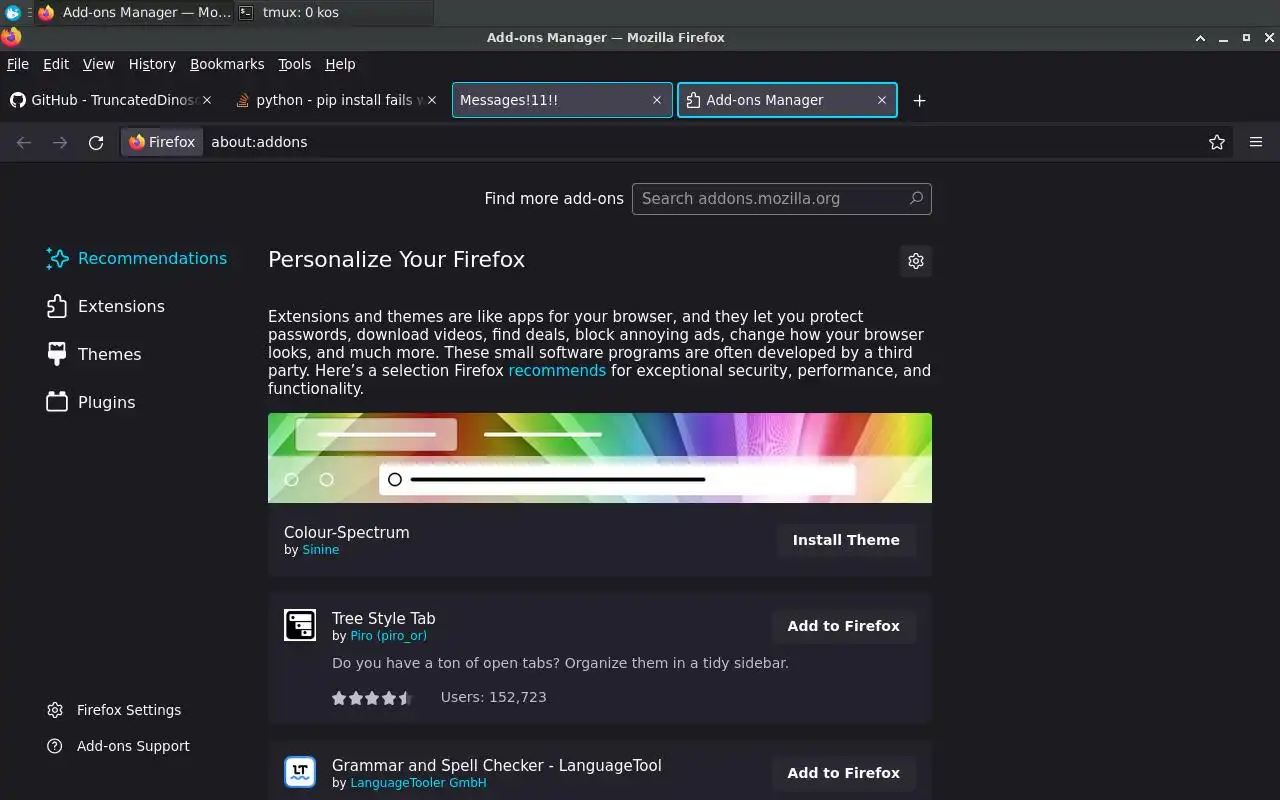The image size is (1280, 800).
Task: Click the Recommendations sparkle icon in sidebar
Action: coord(57,258)
